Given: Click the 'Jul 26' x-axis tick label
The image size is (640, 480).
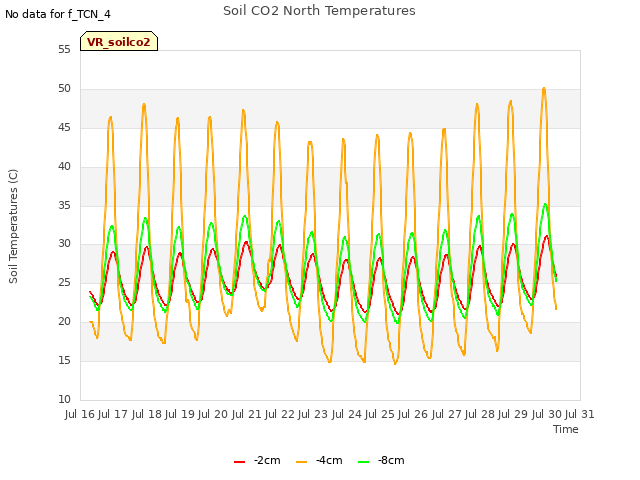Looking at the screenshot, I should click(413, 414).
